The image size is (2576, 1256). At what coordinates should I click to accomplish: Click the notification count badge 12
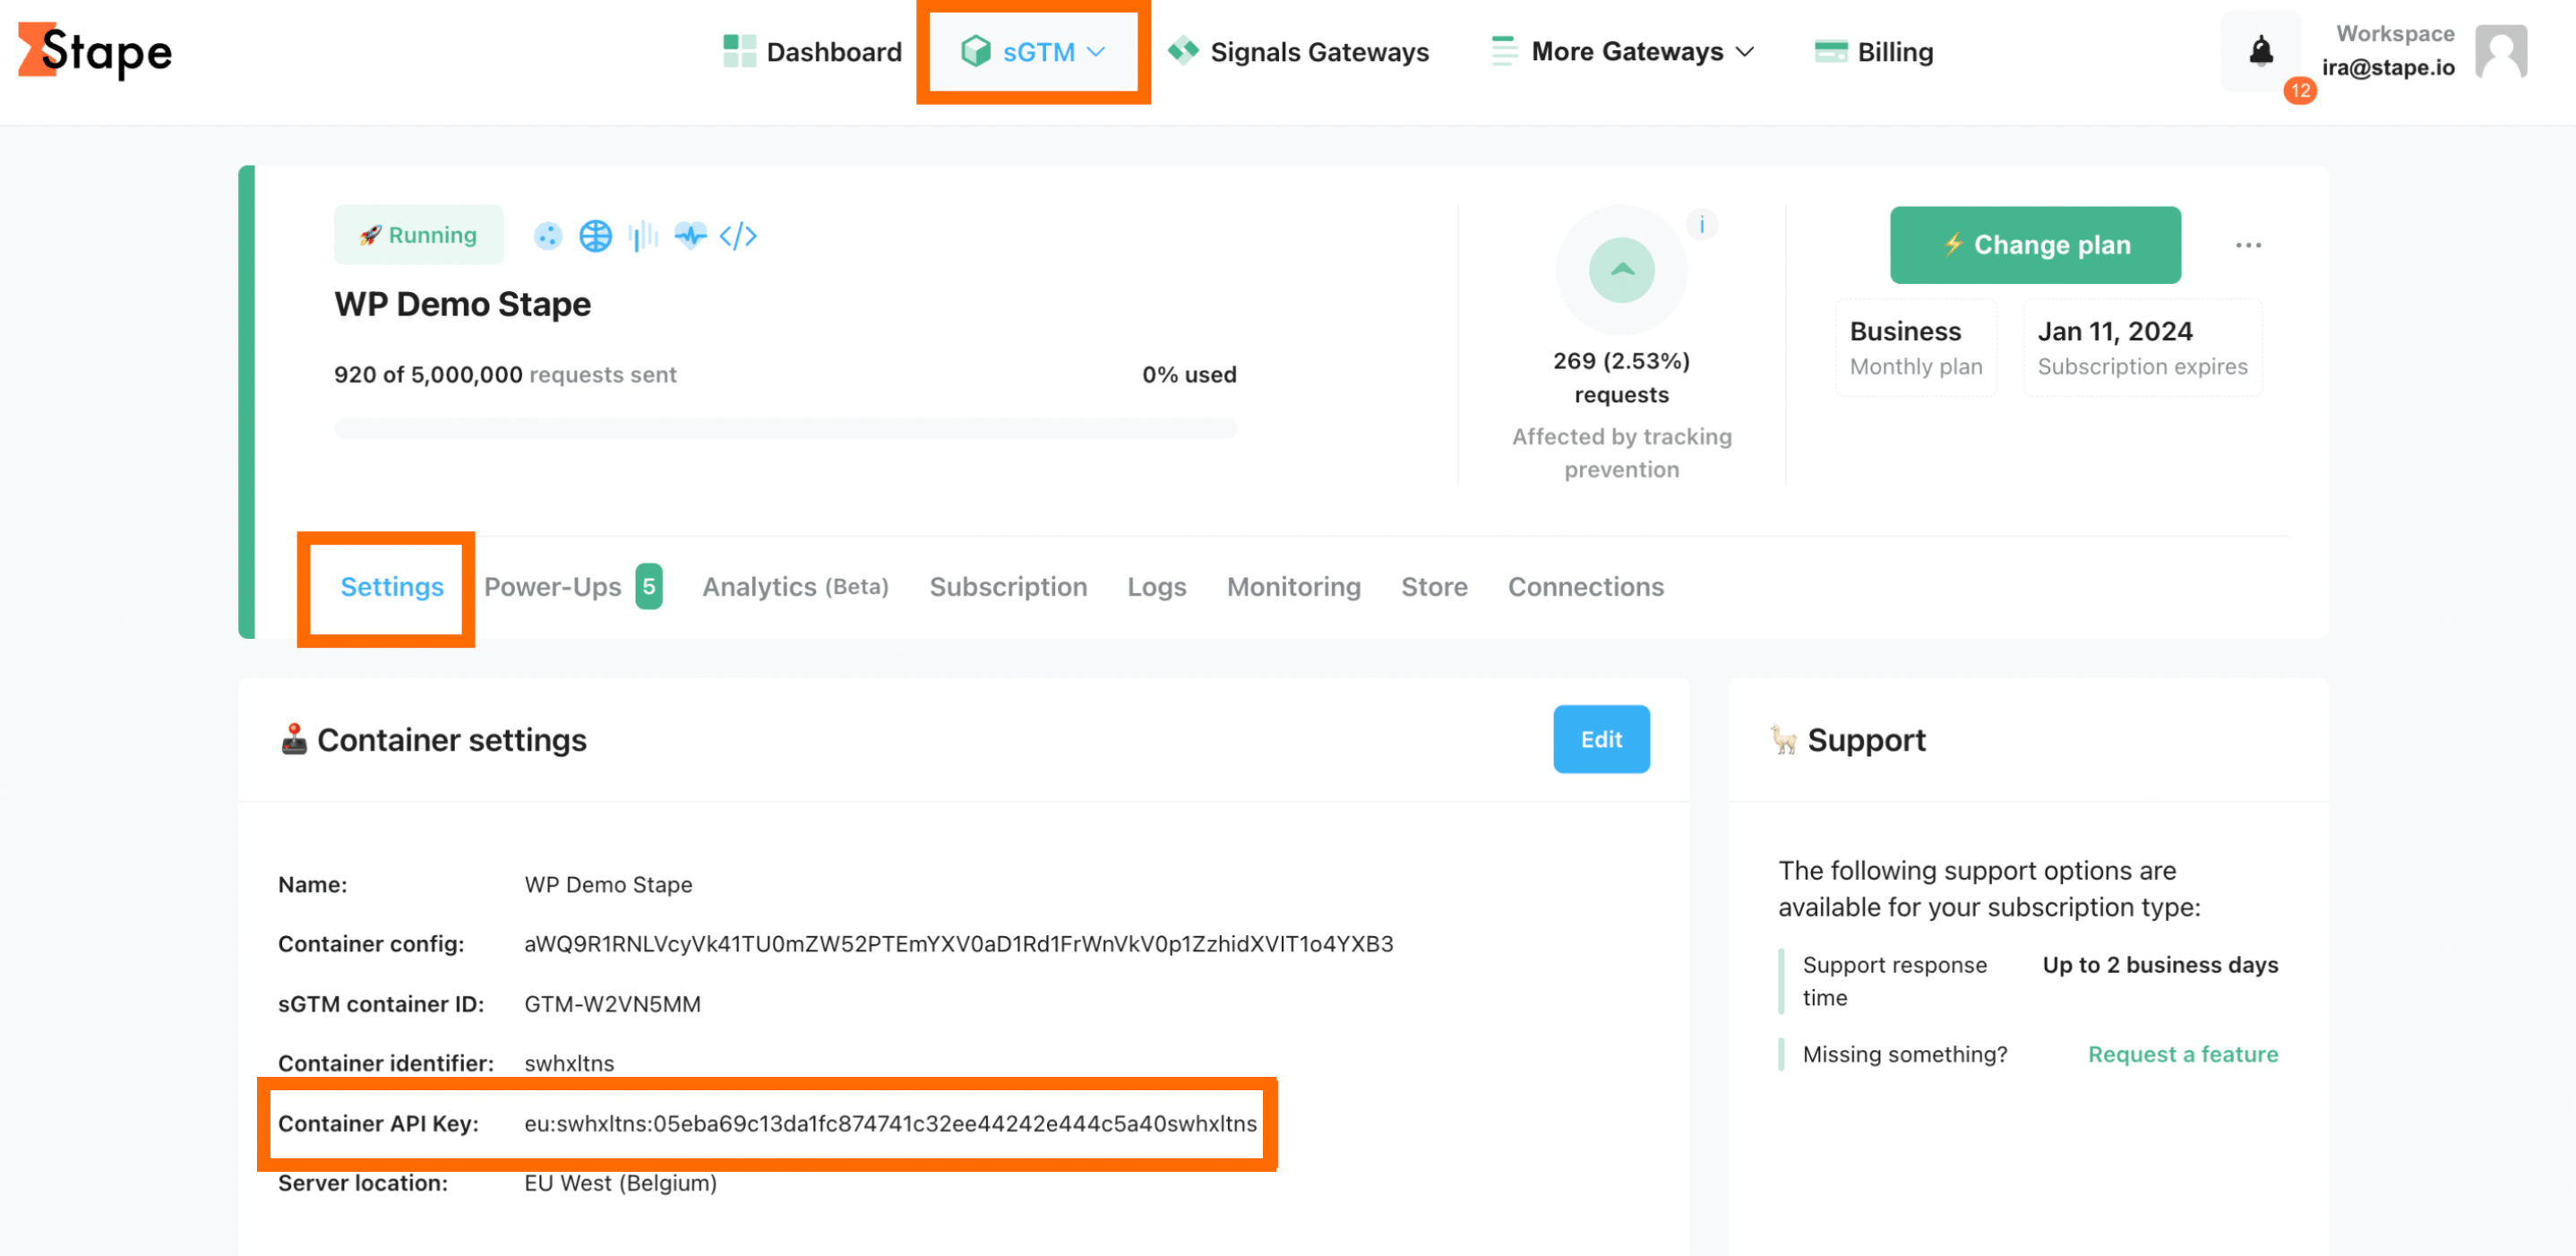pos(2300,90)
